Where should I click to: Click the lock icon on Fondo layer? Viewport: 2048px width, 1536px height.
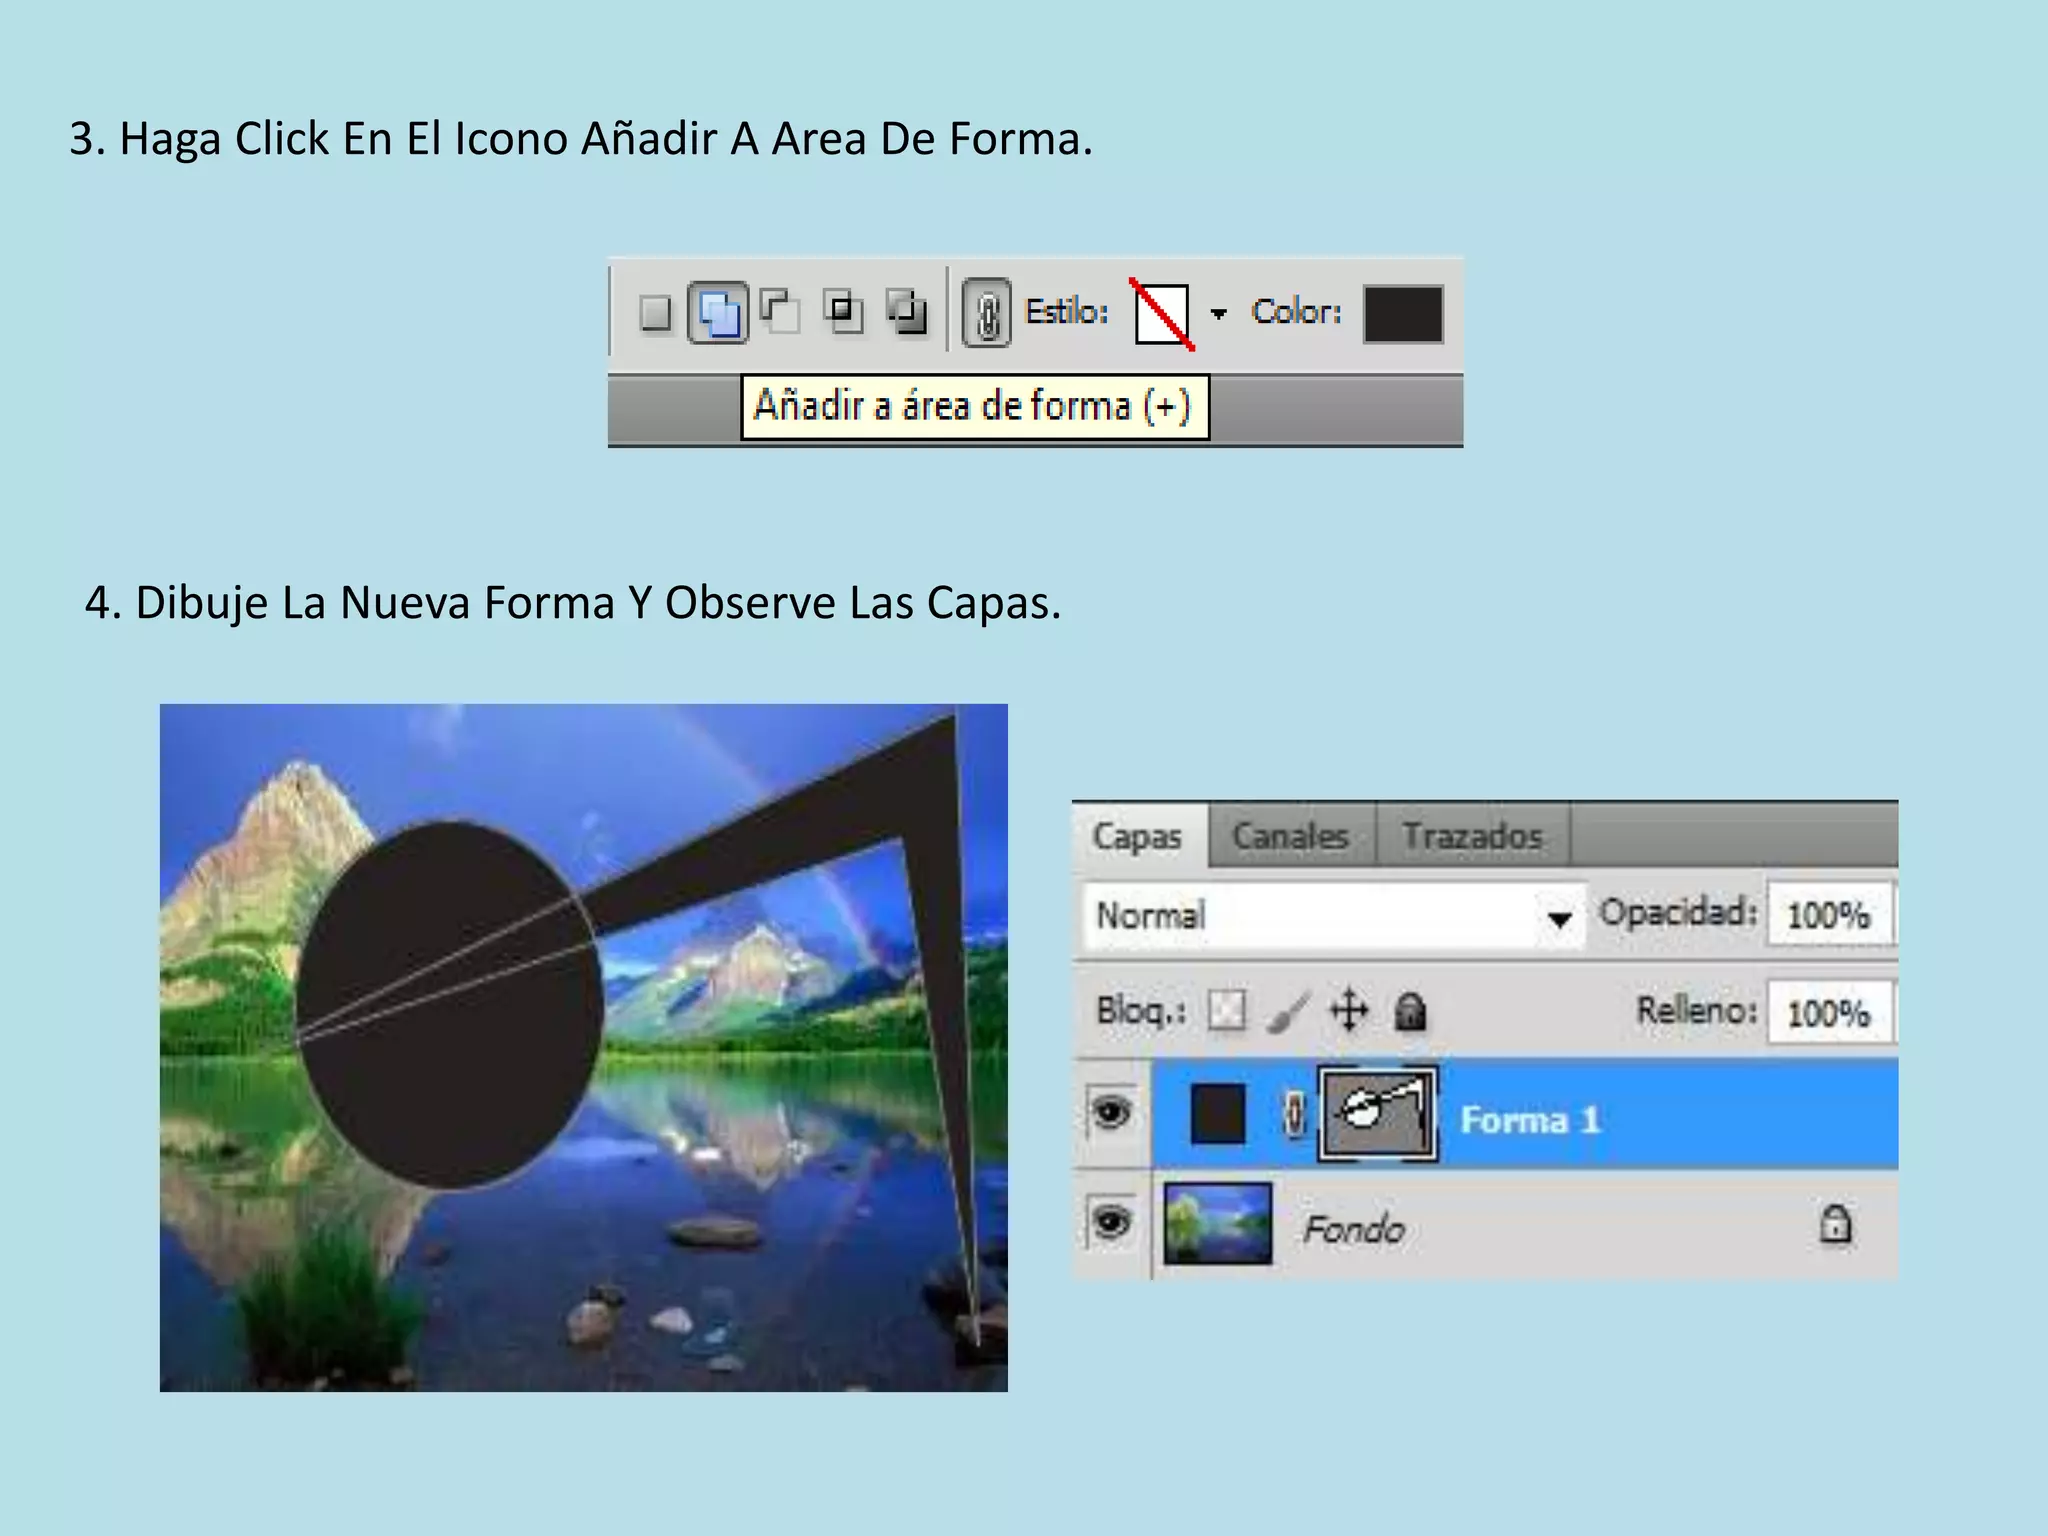coord(1835,1224)
